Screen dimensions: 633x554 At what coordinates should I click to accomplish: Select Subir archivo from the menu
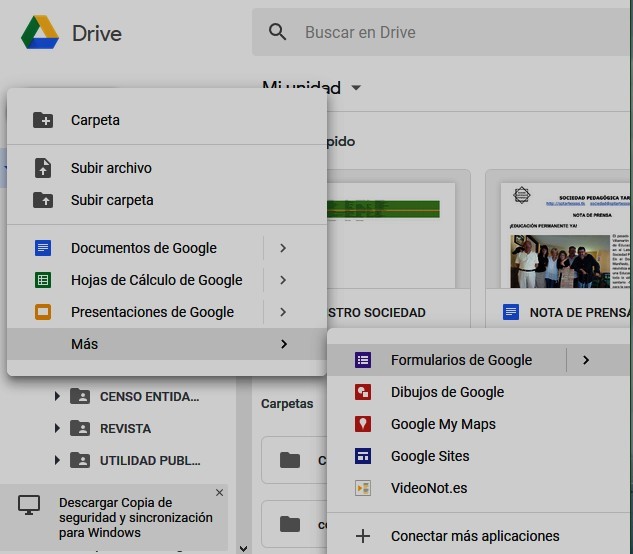(x=111, y=168)
